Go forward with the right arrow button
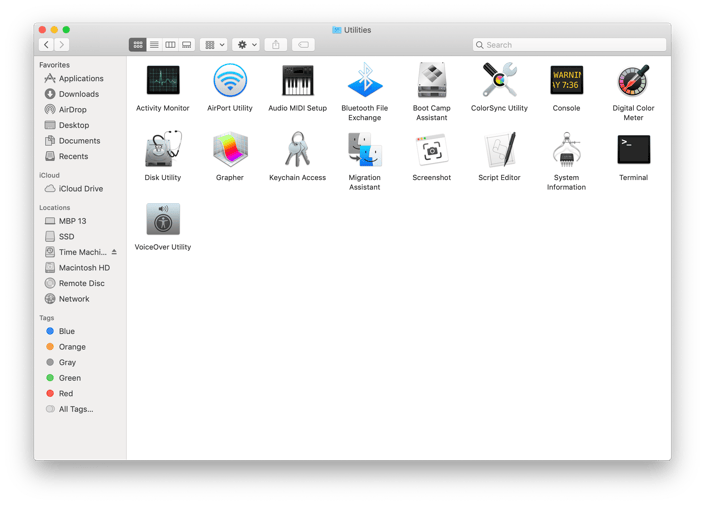 [62, 45]
